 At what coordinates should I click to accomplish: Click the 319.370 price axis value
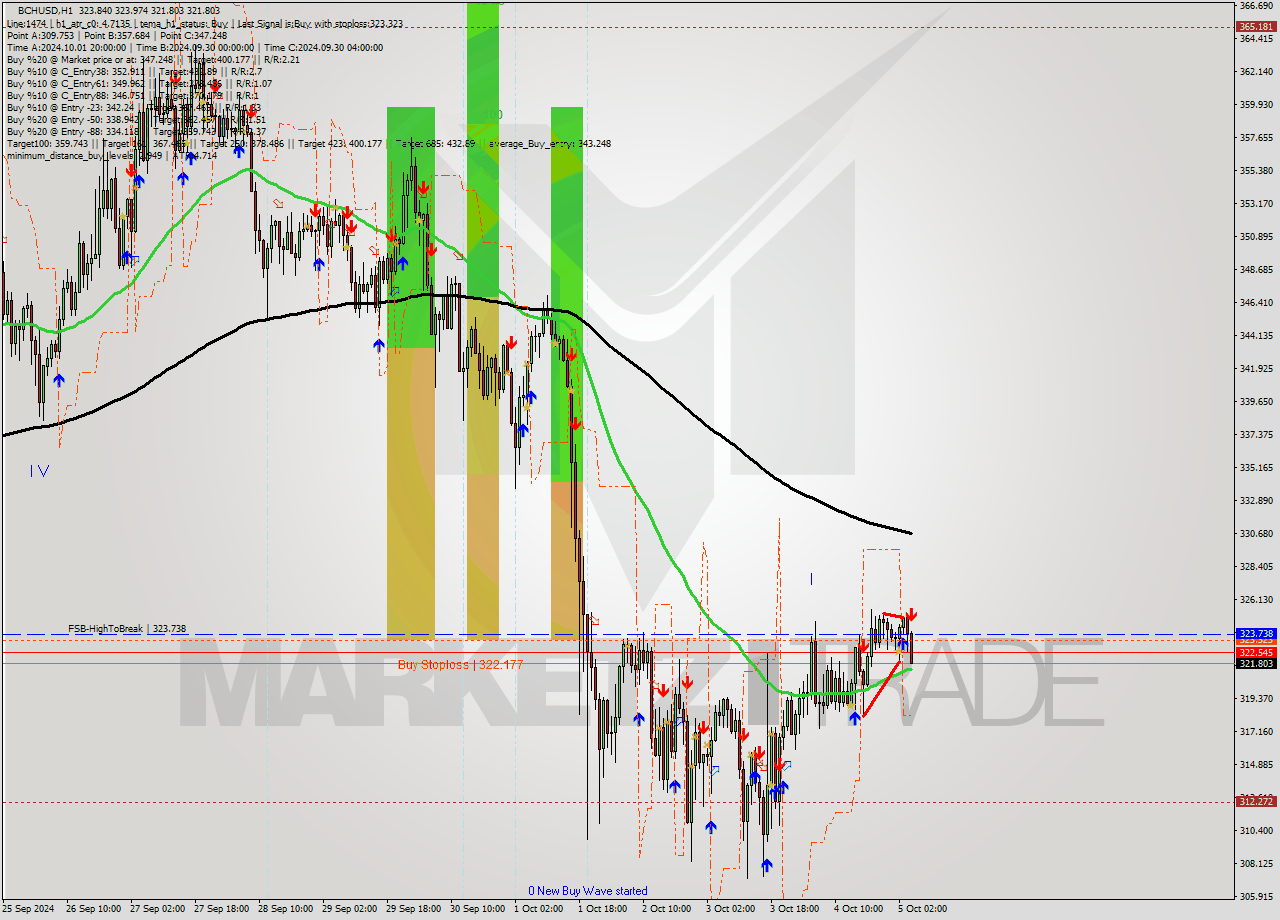click(1255, 699)
